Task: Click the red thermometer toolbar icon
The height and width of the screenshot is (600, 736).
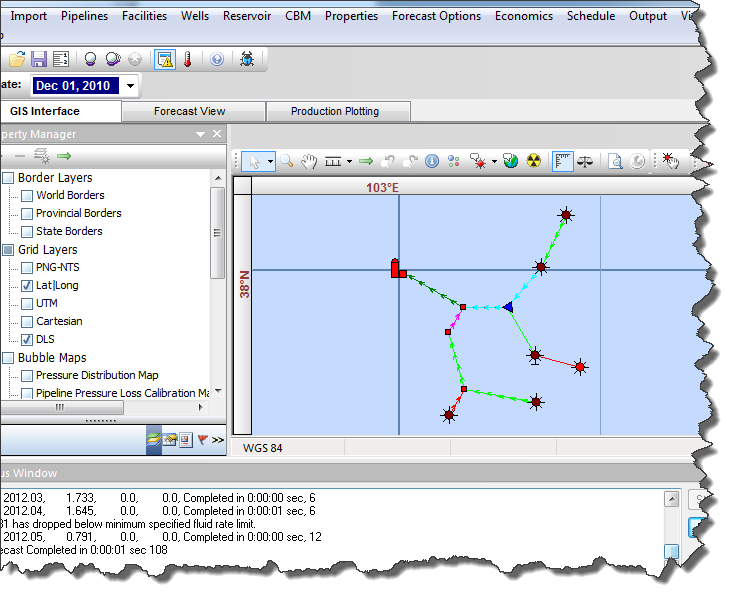Action: pos(187,59)
